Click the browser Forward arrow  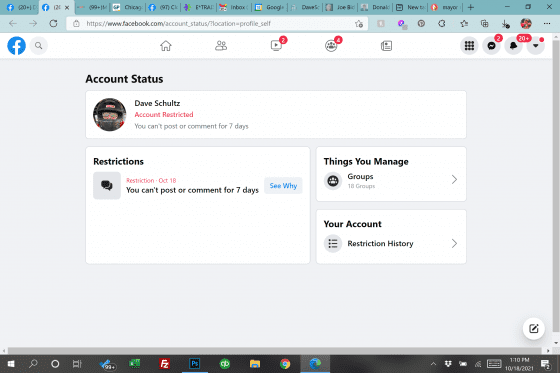(33, 24)
